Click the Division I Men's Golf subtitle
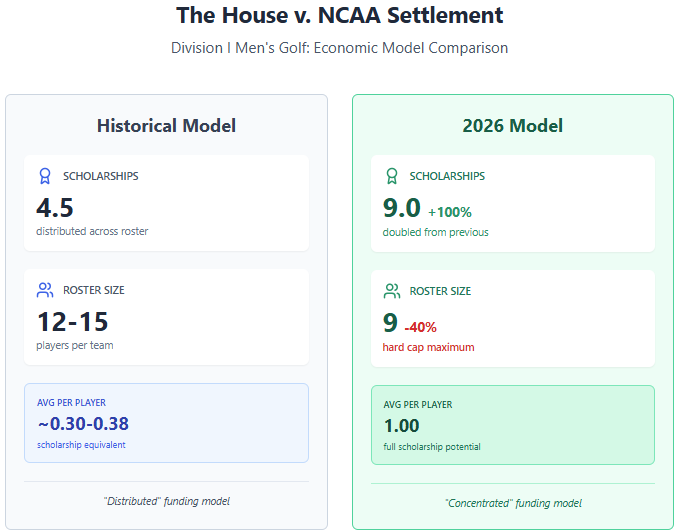The image size is (679, 532). (x=339, y=48)
